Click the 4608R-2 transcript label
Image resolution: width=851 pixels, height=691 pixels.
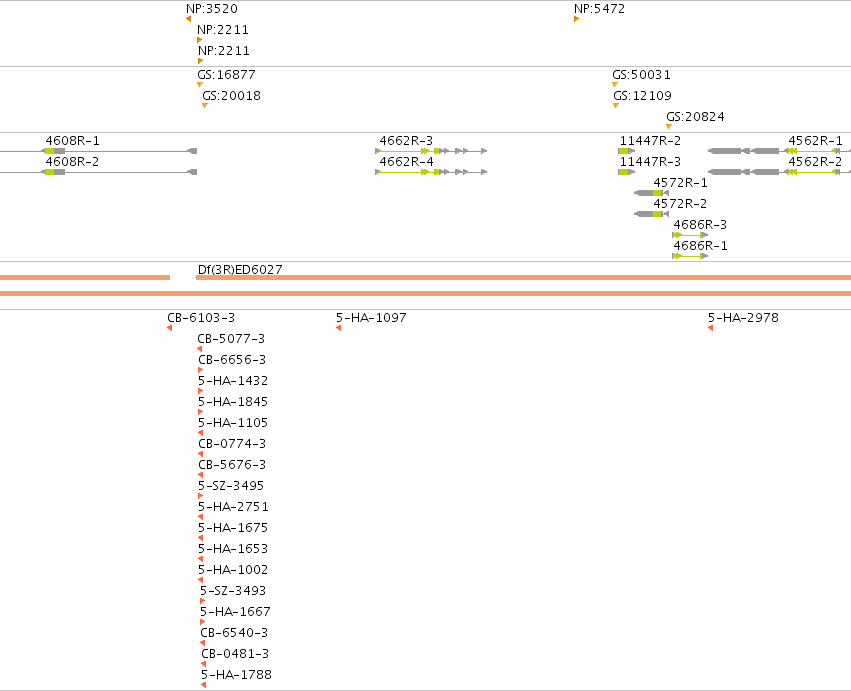tap(72, 162)
